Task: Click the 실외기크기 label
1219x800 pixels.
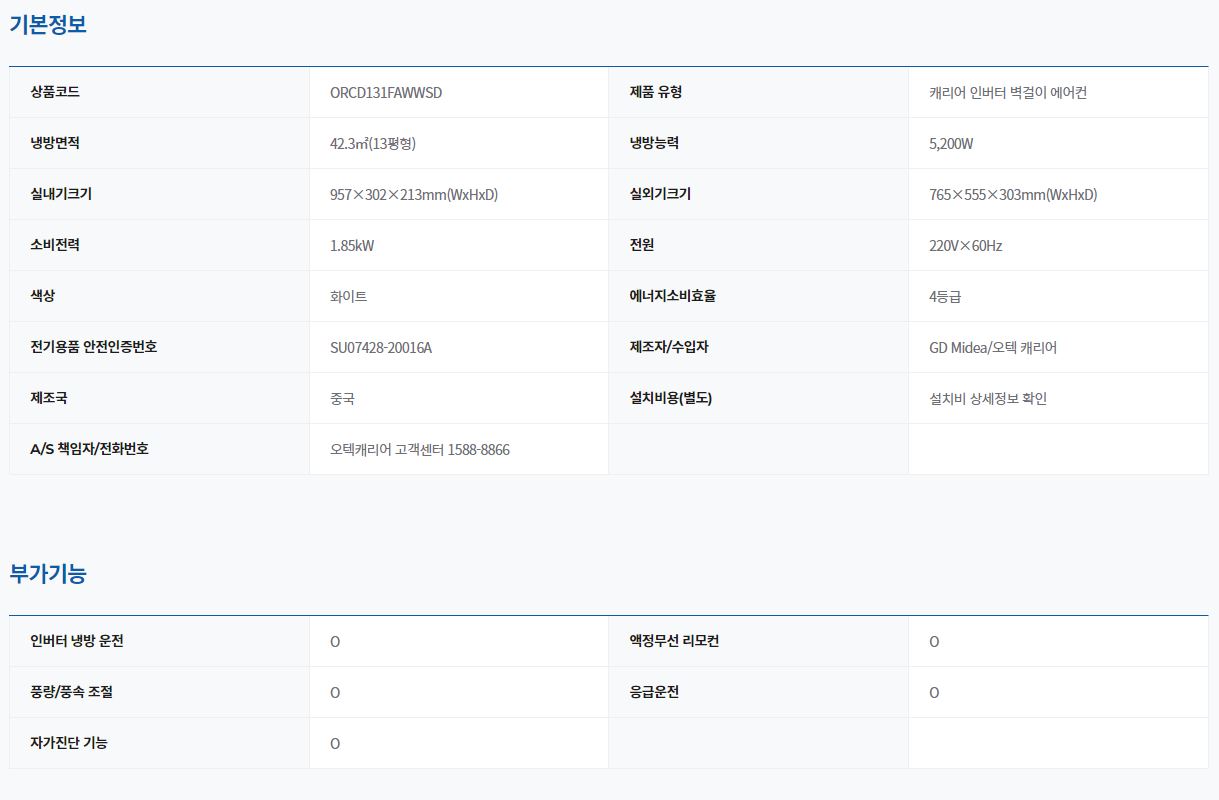Action: point(661,194)
